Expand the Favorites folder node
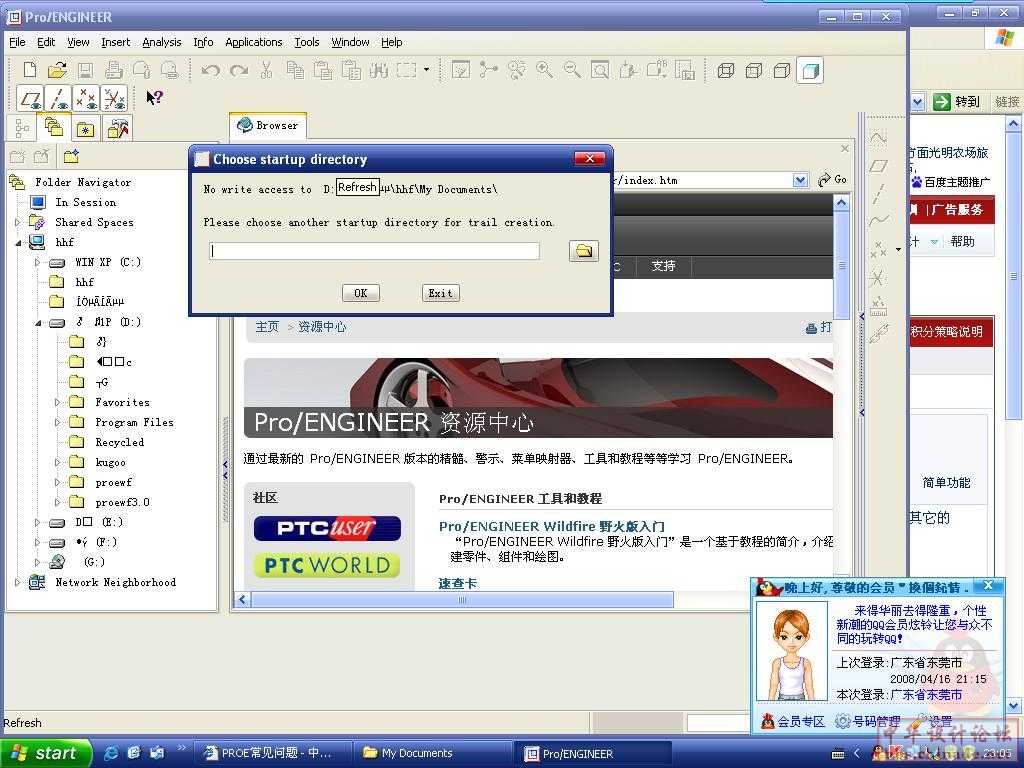 pos(57,402)
